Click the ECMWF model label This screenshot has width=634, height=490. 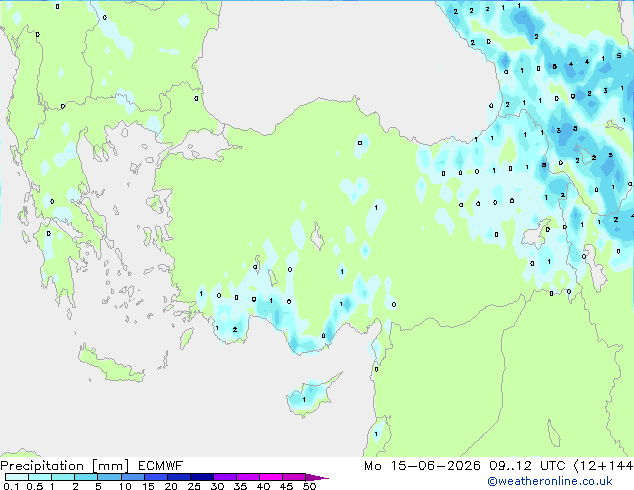161,466
